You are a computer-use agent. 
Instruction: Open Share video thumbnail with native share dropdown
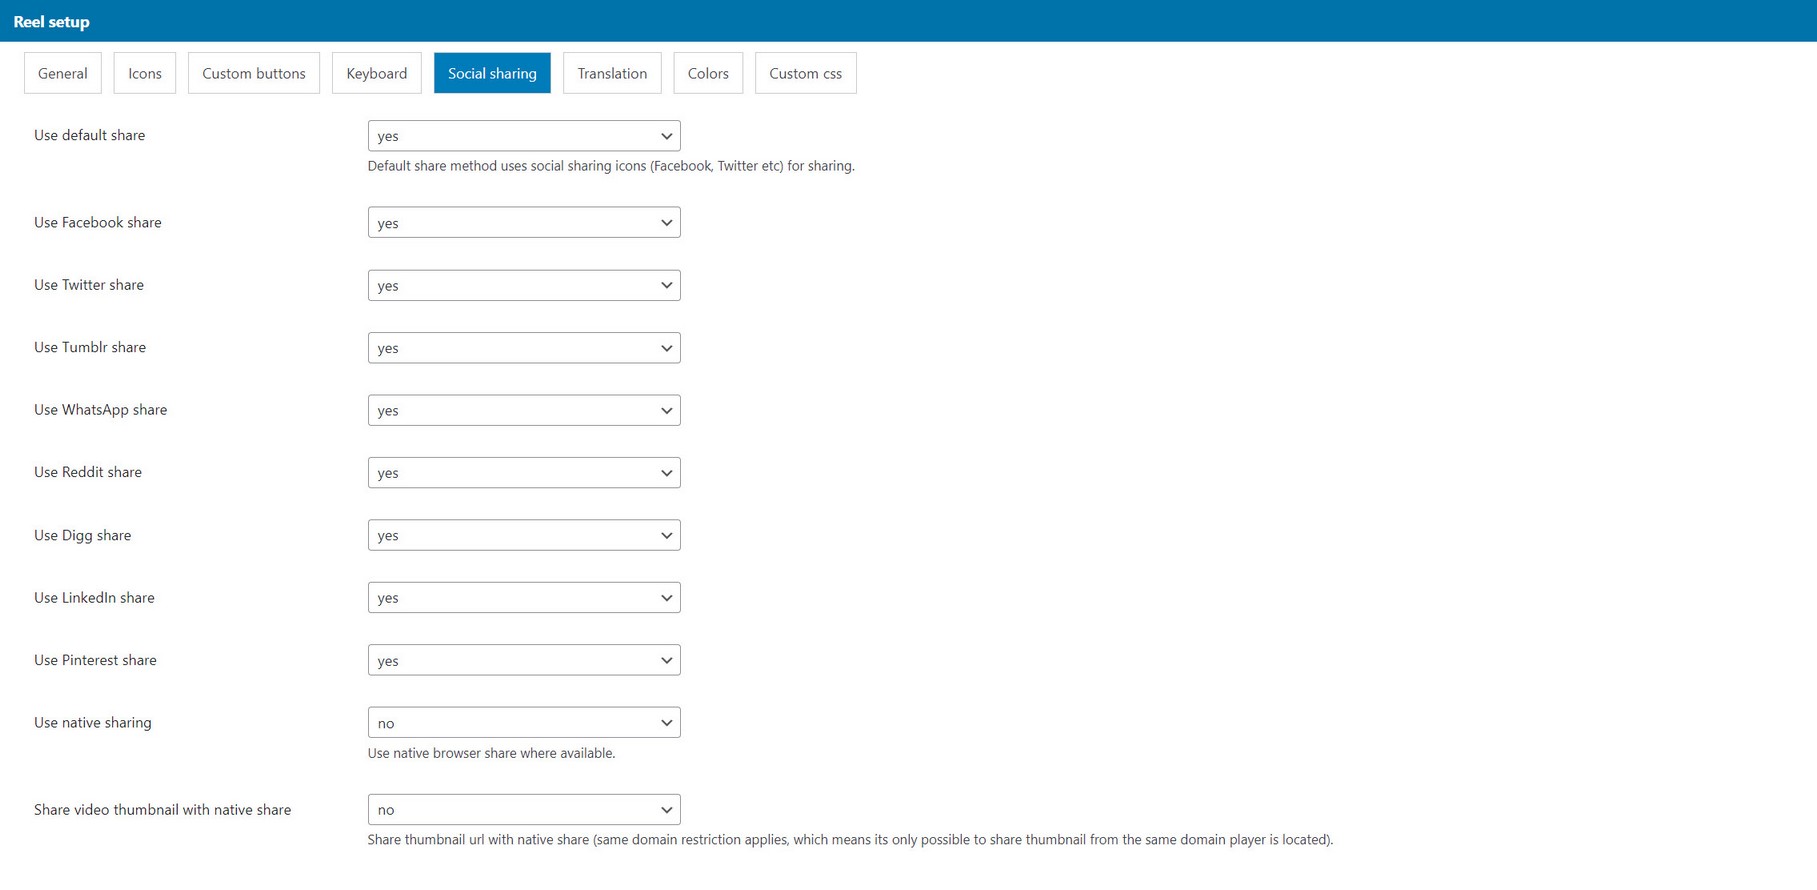(523, 810)
